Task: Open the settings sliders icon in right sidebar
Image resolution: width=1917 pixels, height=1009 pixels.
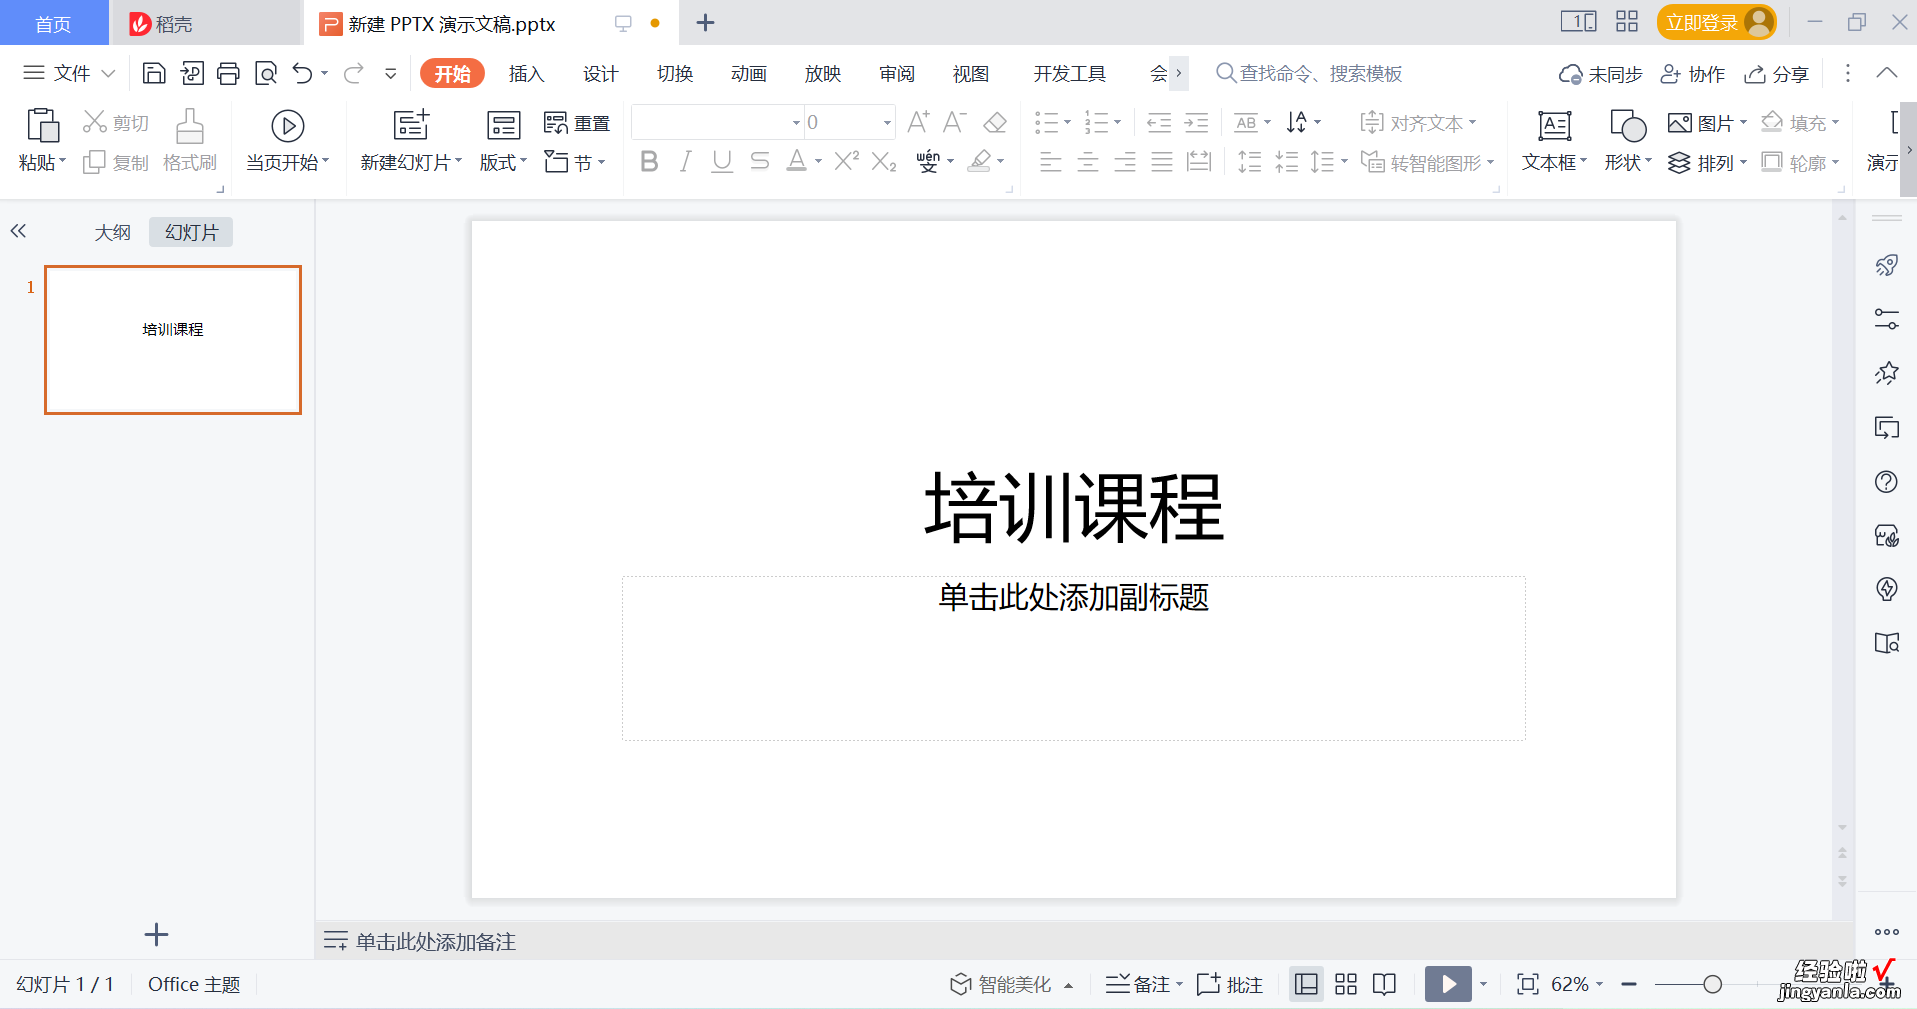Action: (1886, 319)
